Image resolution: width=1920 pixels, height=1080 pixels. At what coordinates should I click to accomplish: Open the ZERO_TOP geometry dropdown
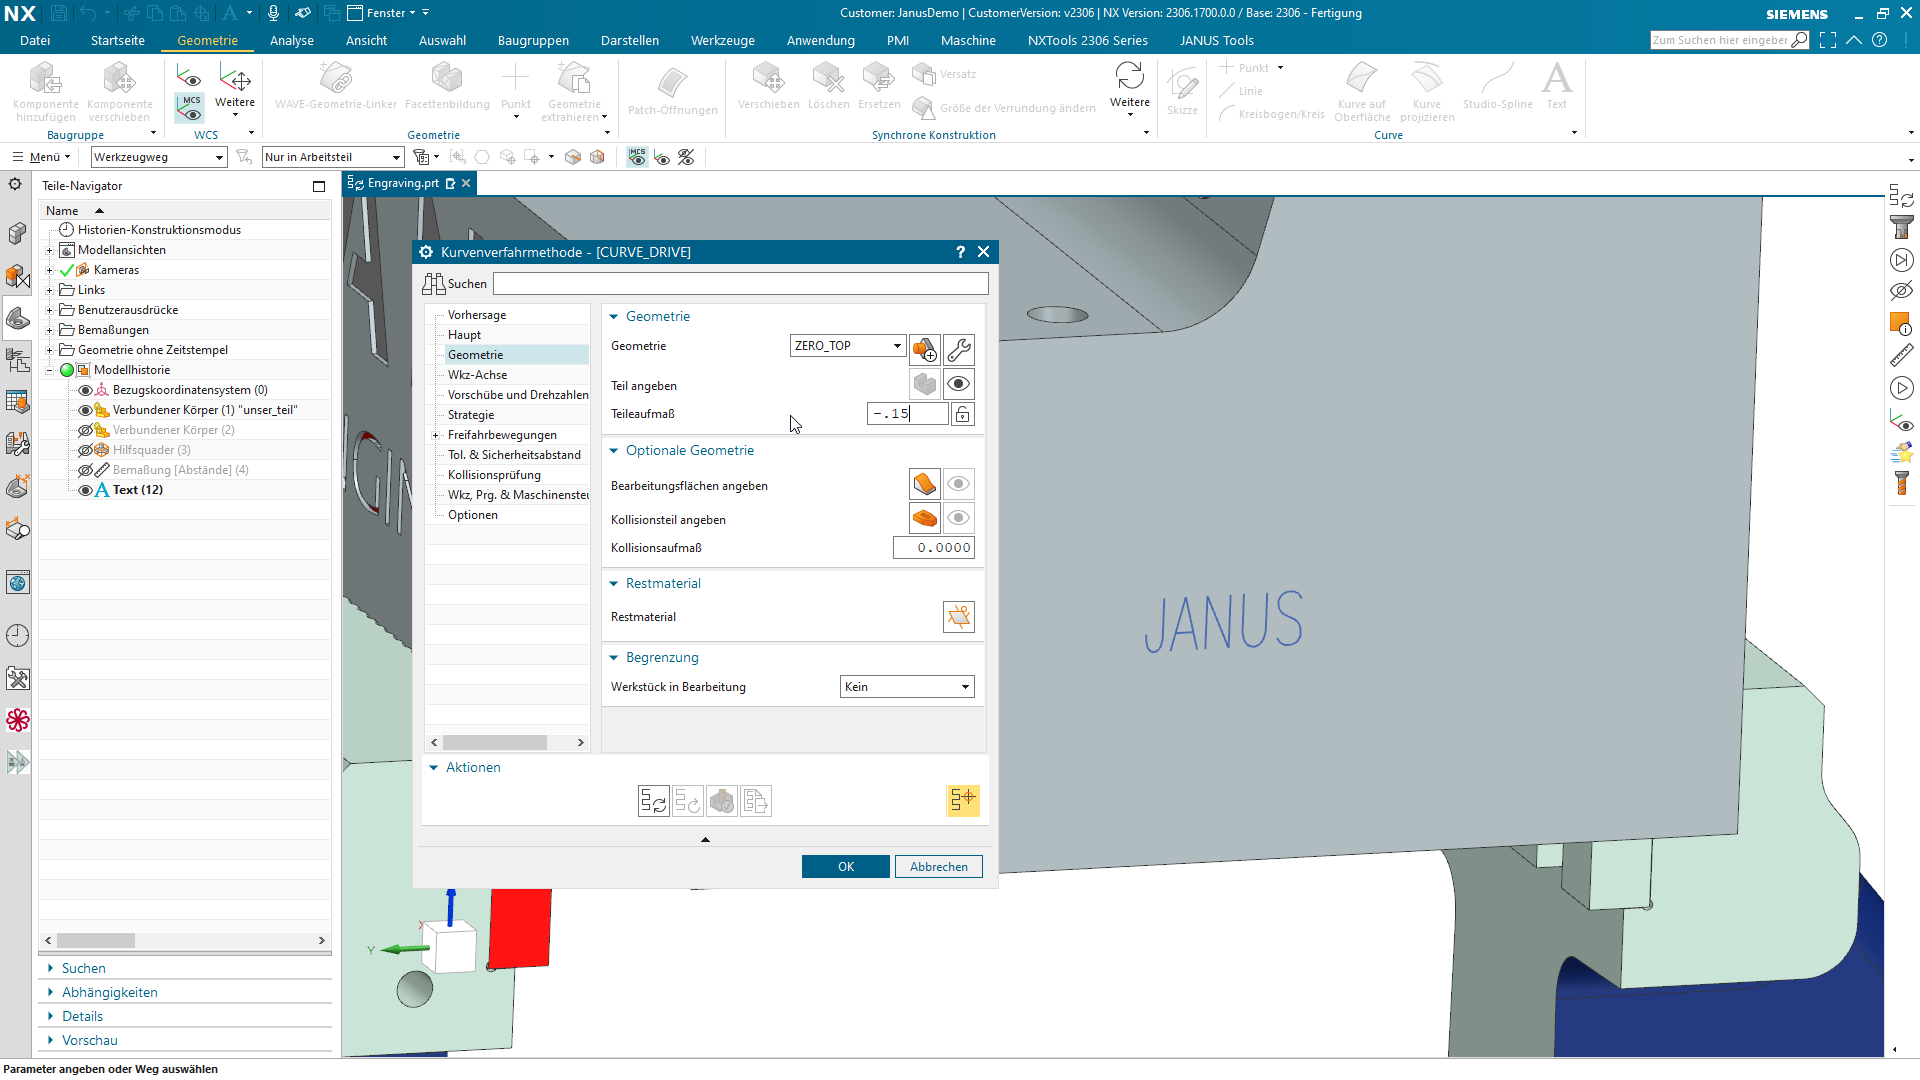(x=848, y=346)
